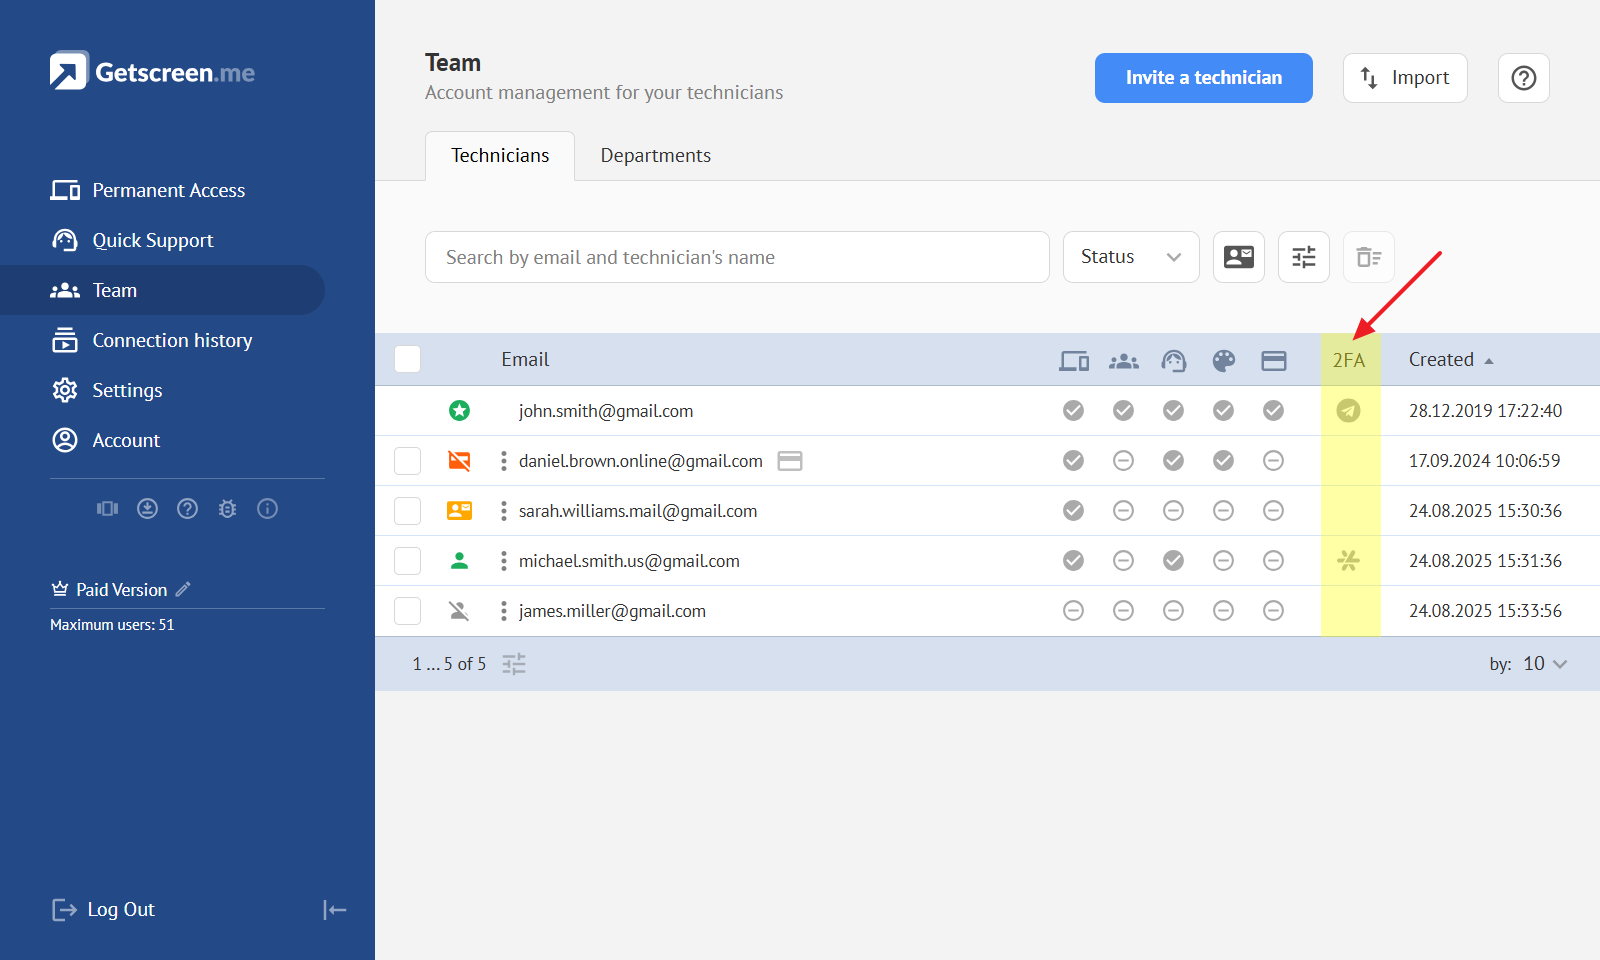This screenshot has width=1600, height=960.
Task: Open three-dot menu for daniel.brown.online@gmail.com
Action: [503, 461]
